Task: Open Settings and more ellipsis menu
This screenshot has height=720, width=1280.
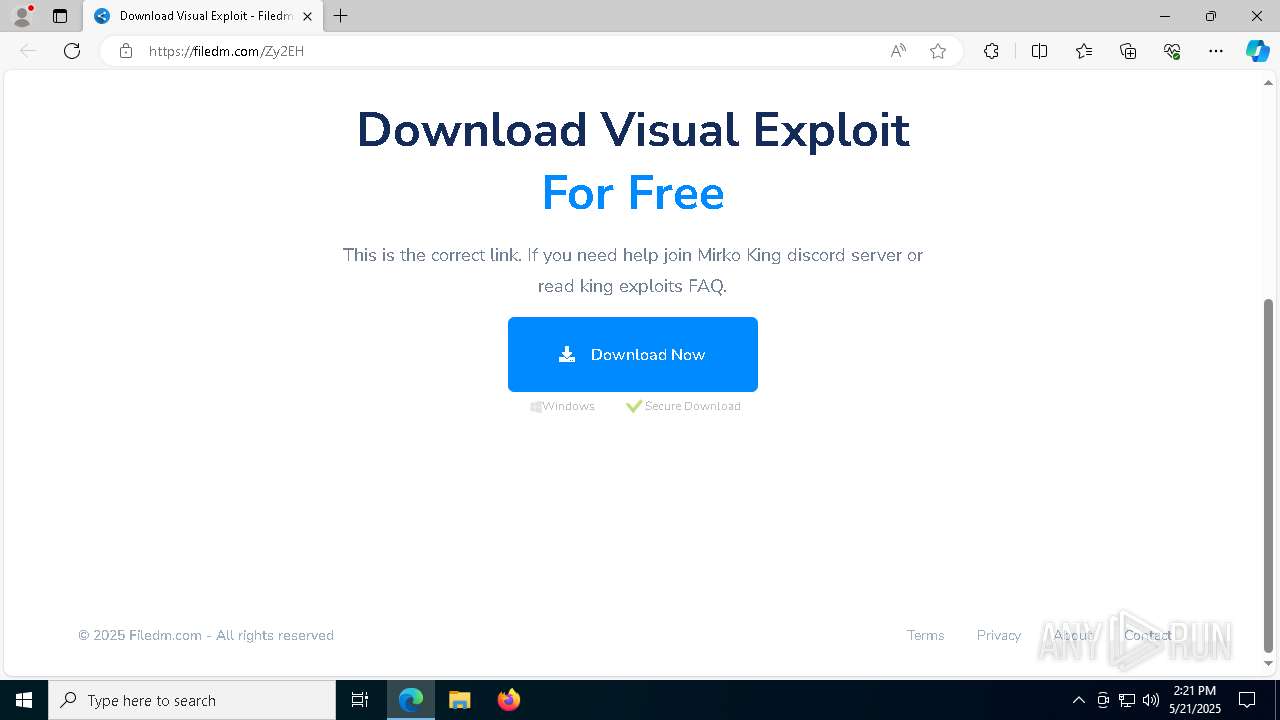Action: pyautogui.click(x=1216, y=51)
